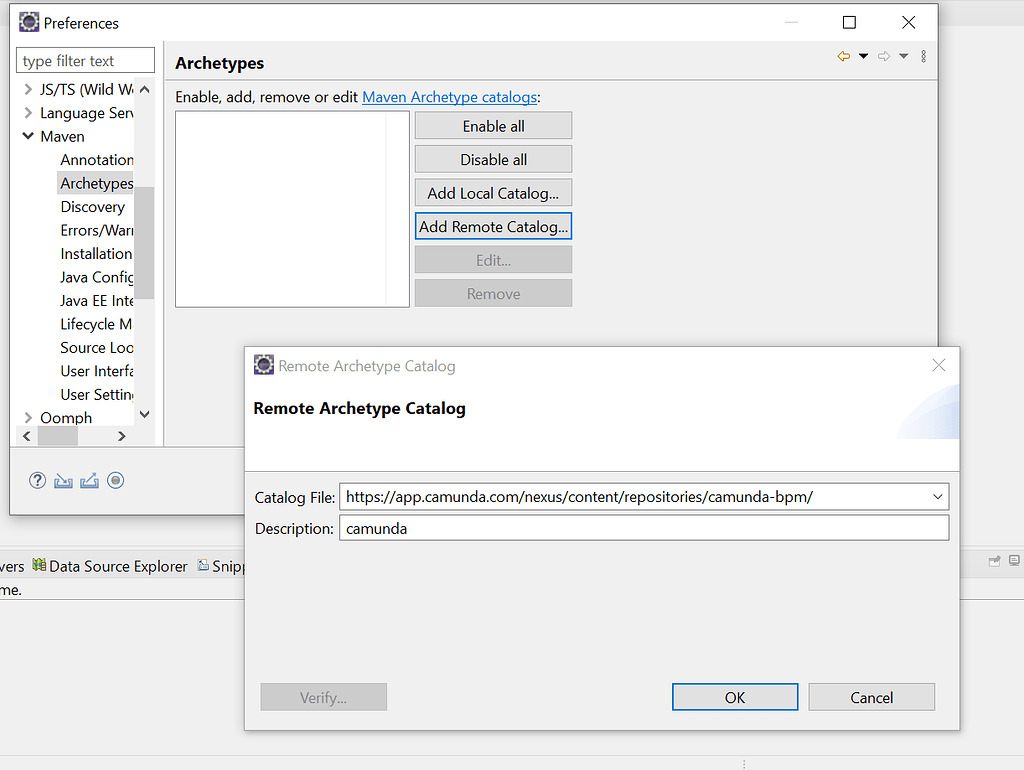Click the Back navigation arrow

coord(845,56)
